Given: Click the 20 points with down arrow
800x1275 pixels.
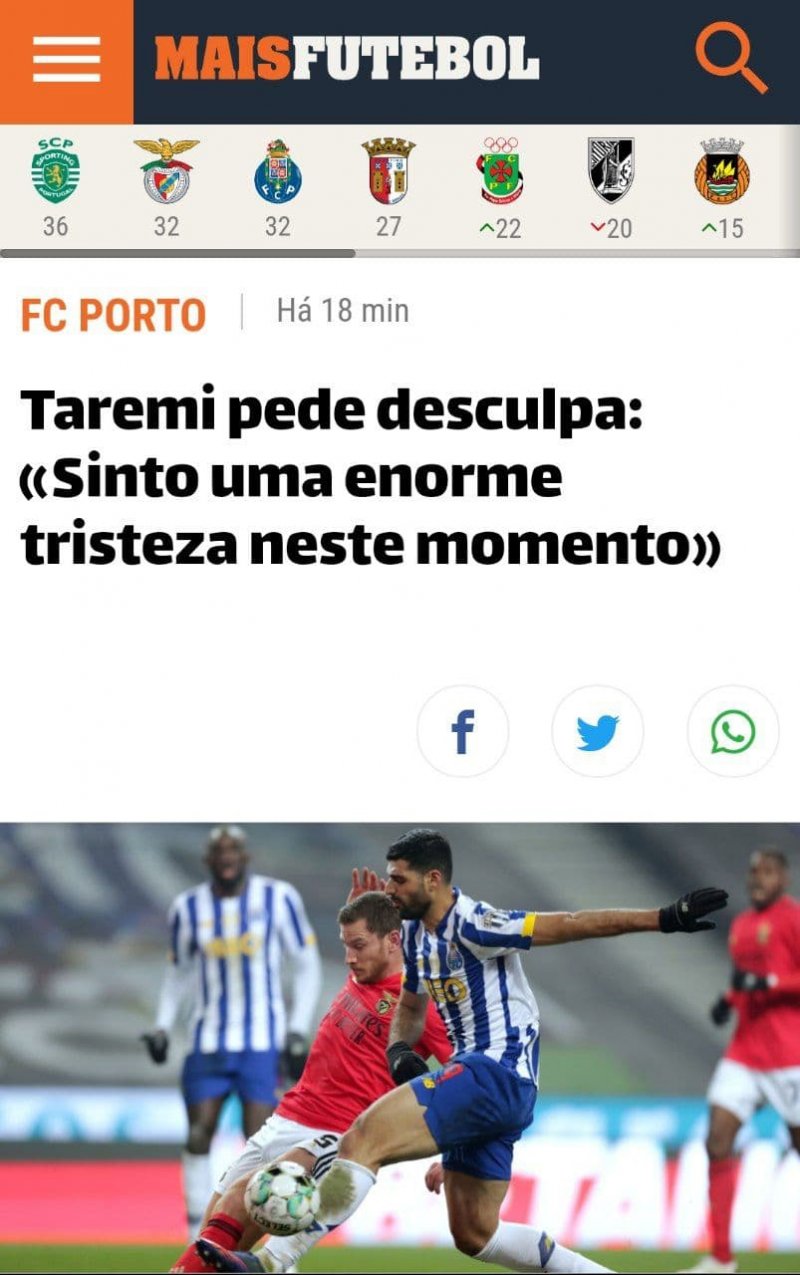Looking at the screenshot, I should [611, 229].
